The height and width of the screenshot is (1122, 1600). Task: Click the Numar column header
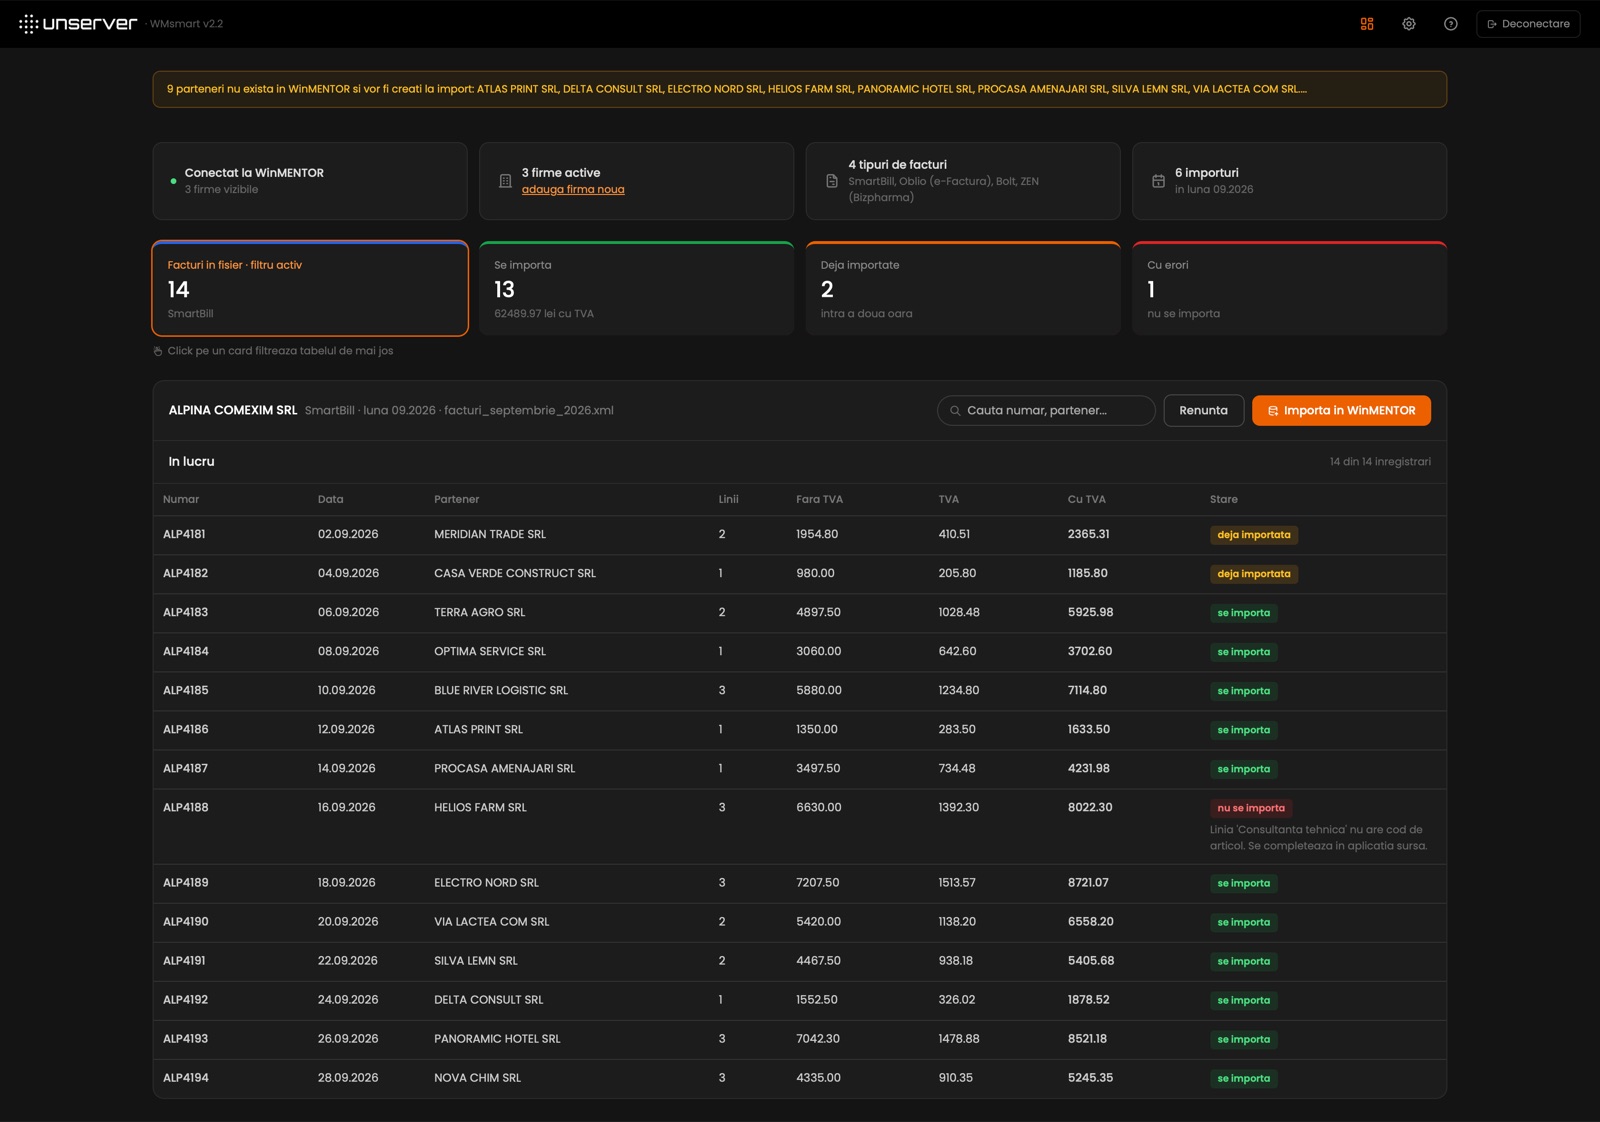point(181,500)
